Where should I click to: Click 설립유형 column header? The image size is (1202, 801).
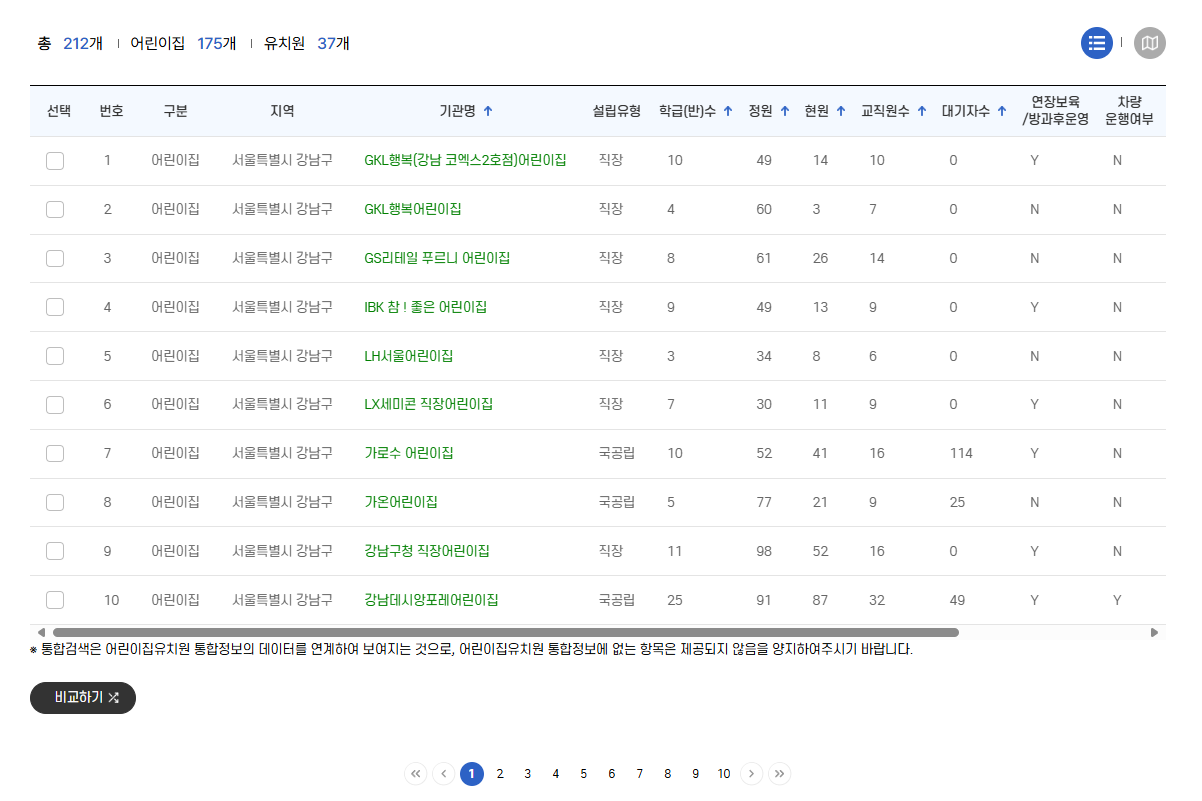[x=616, y=111]
